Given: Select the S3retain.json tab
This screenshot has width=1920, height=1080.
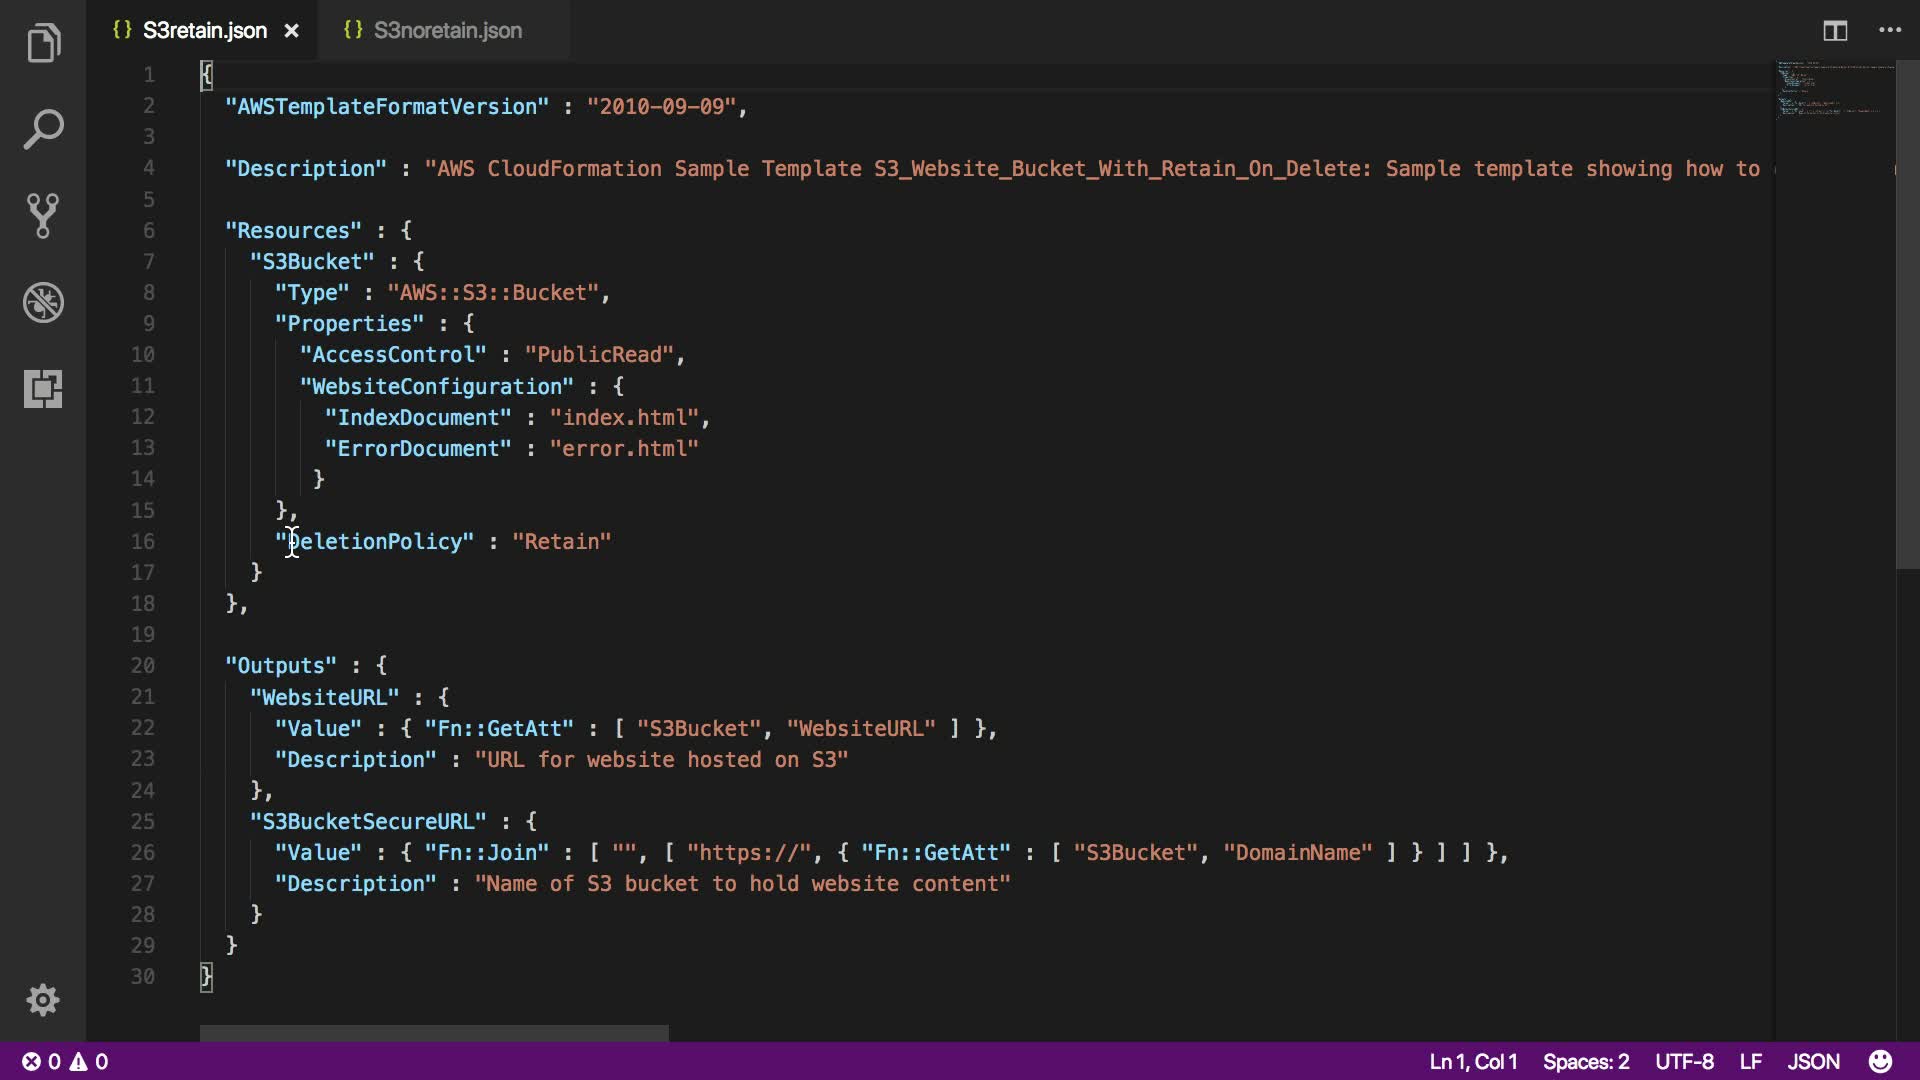Looking at the screenshot, I should [x=204, y=31].
